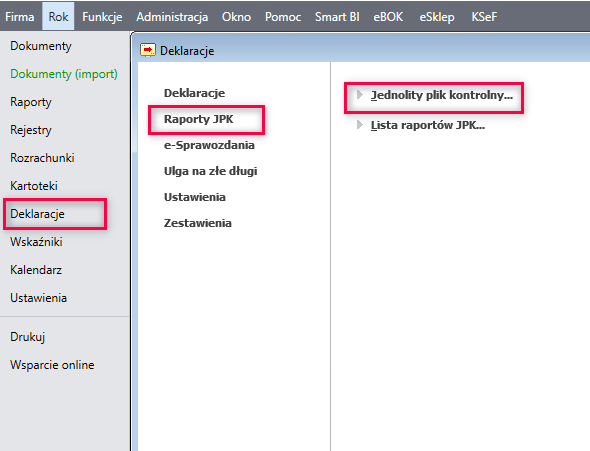
Task: Go to Dokumenty (import) in sidebar
Action: tap(64, 74)
